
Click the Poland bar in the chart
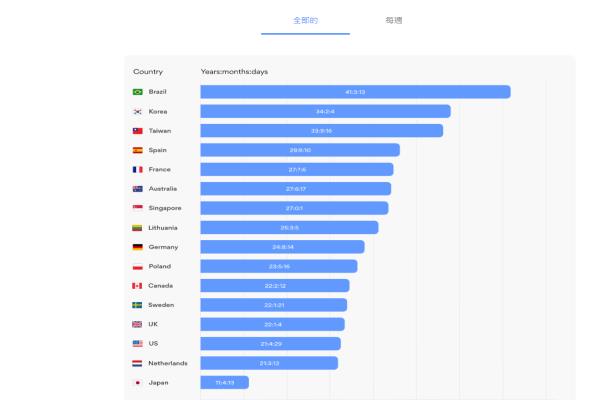click(x=278, y=267)
